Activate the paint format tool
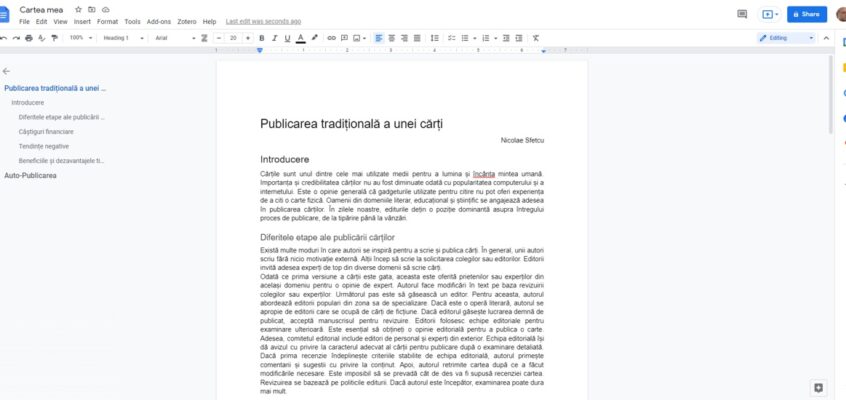The height and width of the screenshot is (400, 846). click(54, 38)
